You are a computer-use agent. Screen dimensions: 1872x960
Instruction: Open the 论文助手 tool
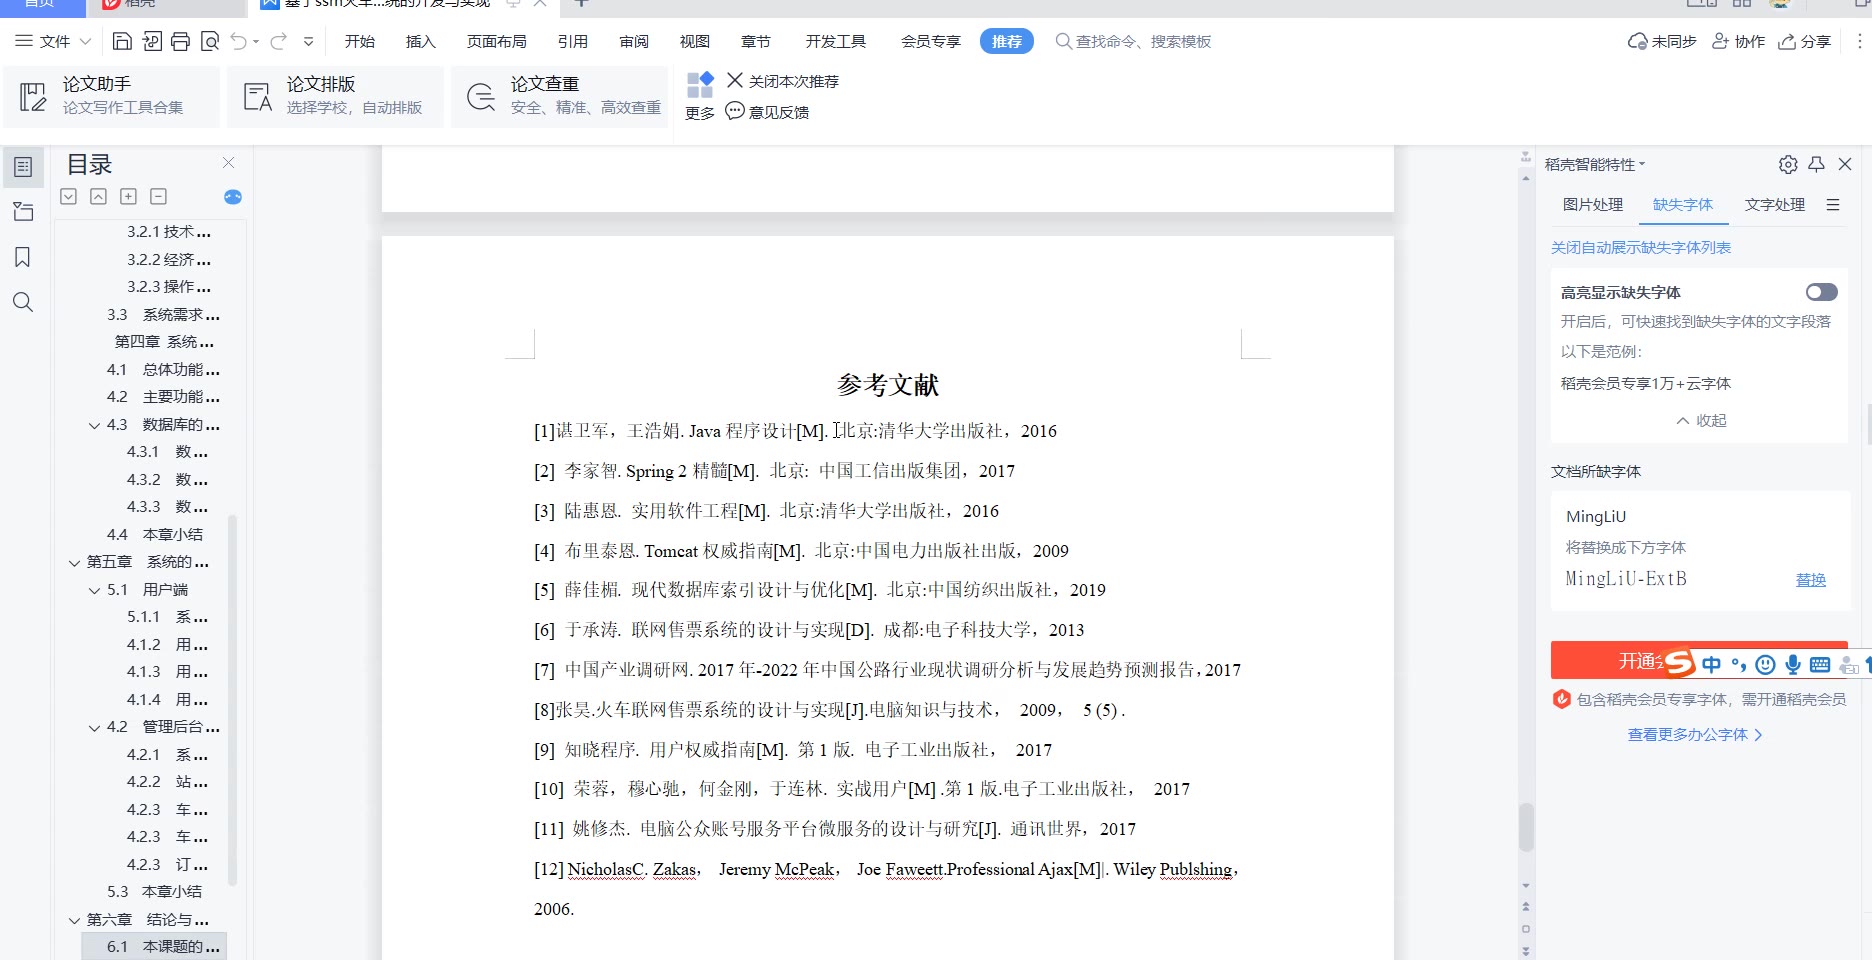coord(111,96)
